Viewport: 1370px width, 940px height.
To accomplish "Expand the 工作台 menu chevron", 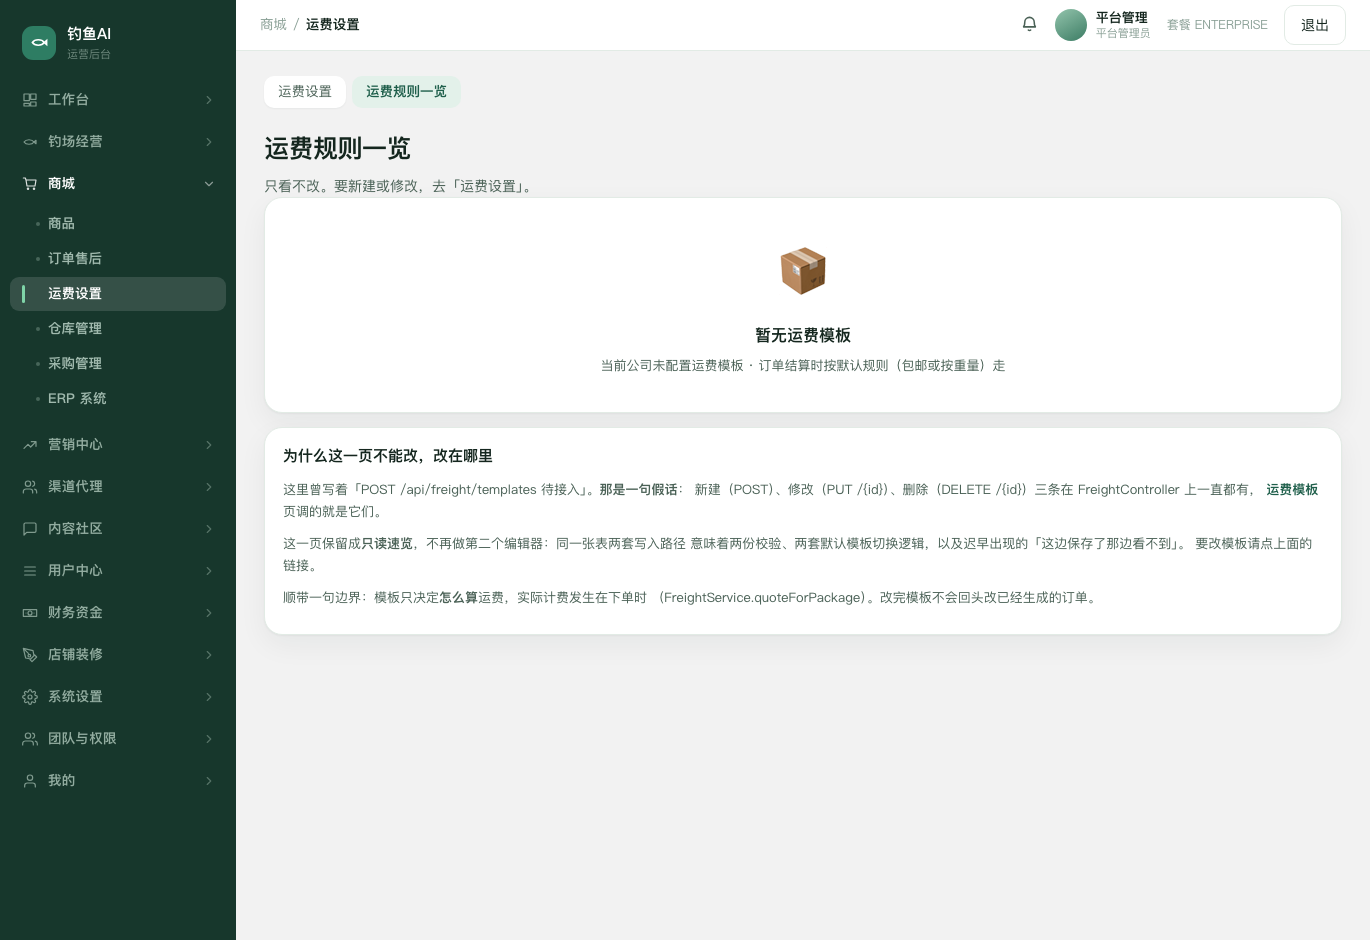I will [209, 100].
